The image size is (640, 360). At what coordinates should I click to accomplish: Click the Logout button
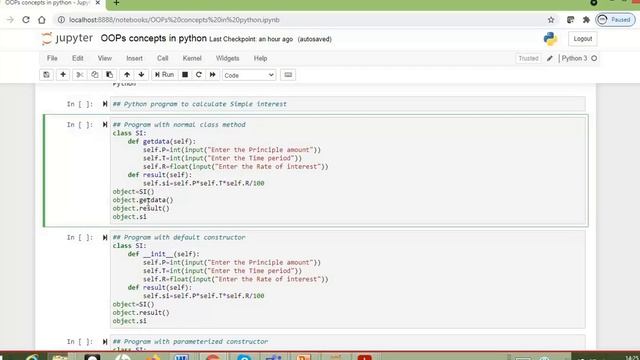(582, 39)
